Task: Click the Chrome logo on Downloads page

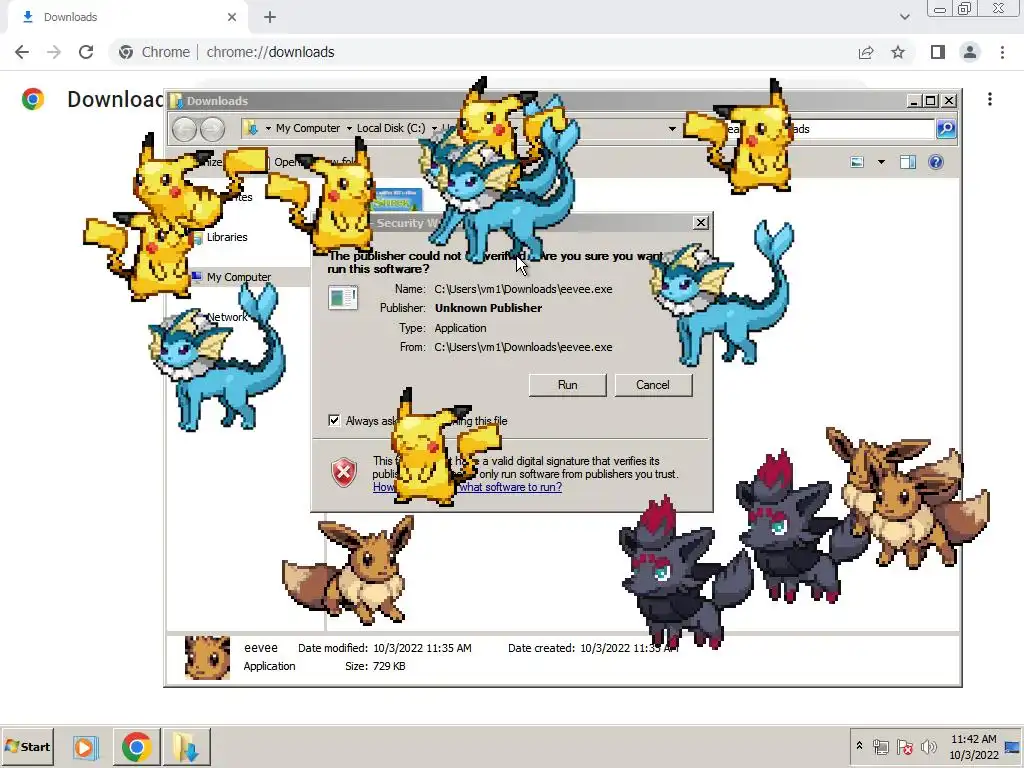Action: (x=33, y=99)
